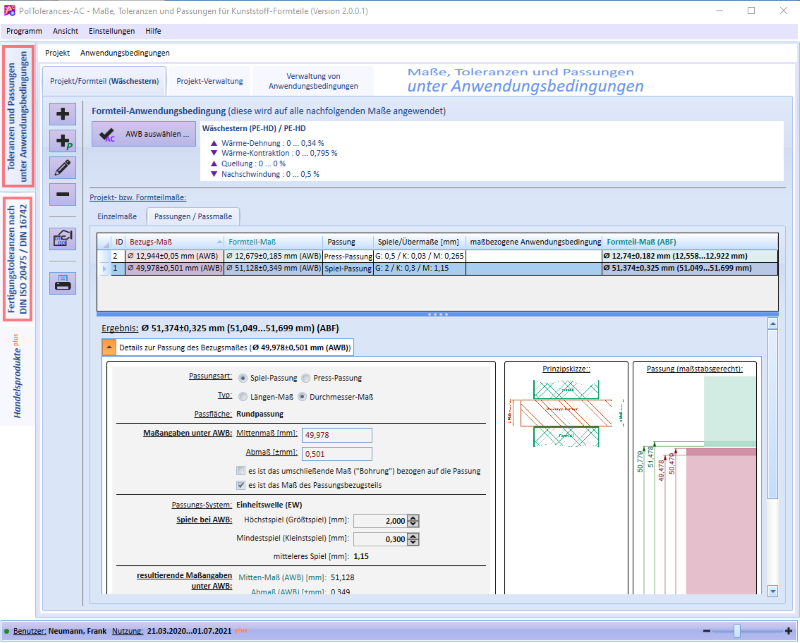Screen dimensions: 800x643
Task: Click the zoom-in plus icon in status bar
Action: pyautogui.click(x=788, y=631)
